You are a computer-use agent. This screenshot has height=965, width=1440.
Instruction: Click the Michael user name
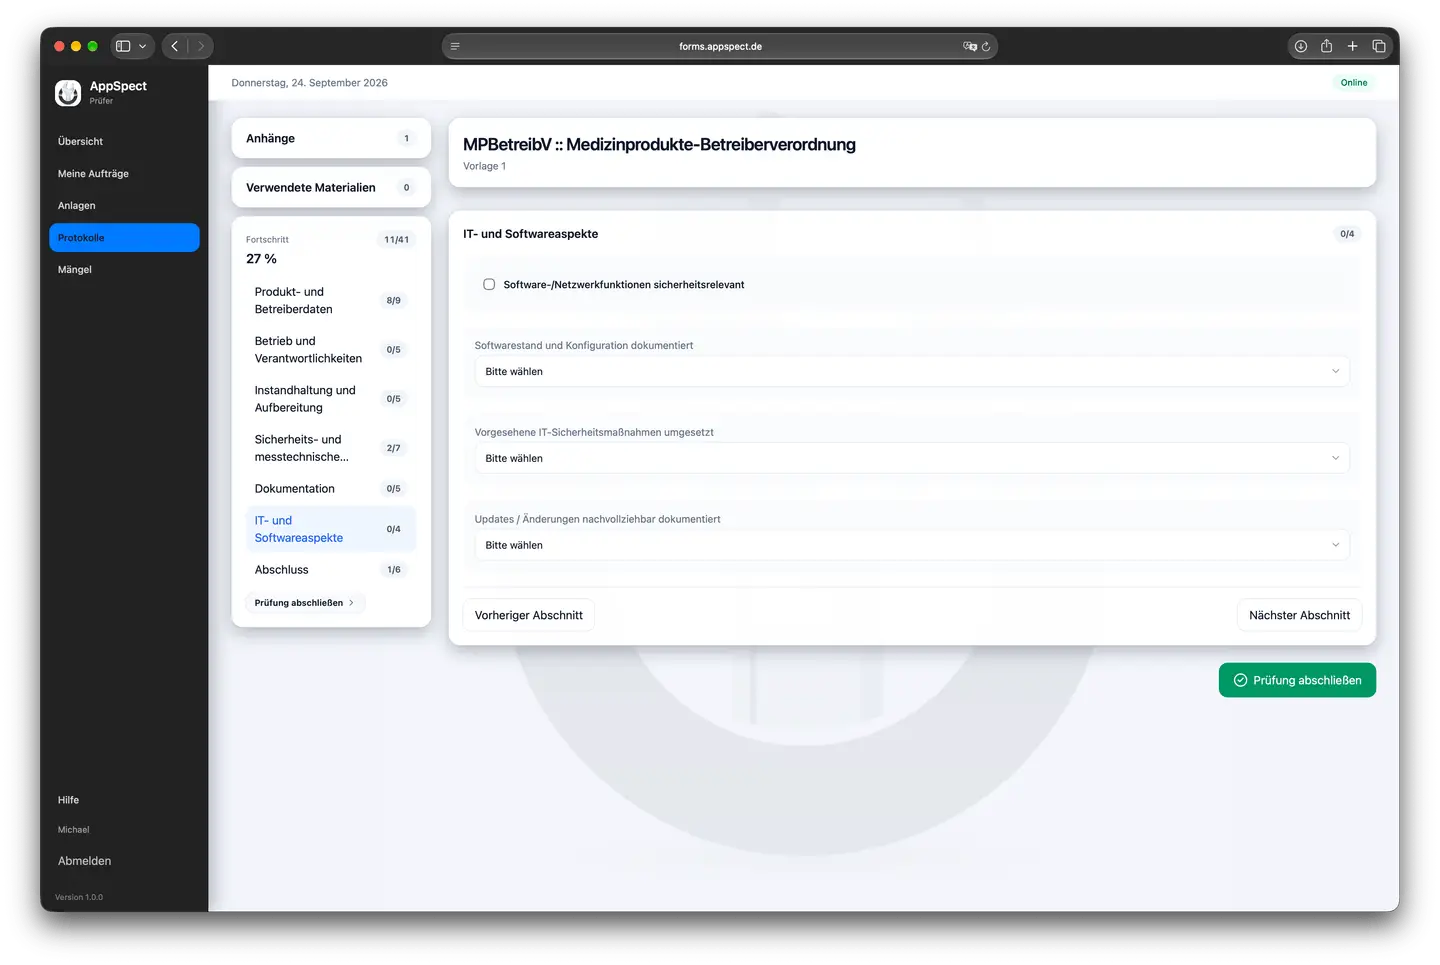pos(74,830)
